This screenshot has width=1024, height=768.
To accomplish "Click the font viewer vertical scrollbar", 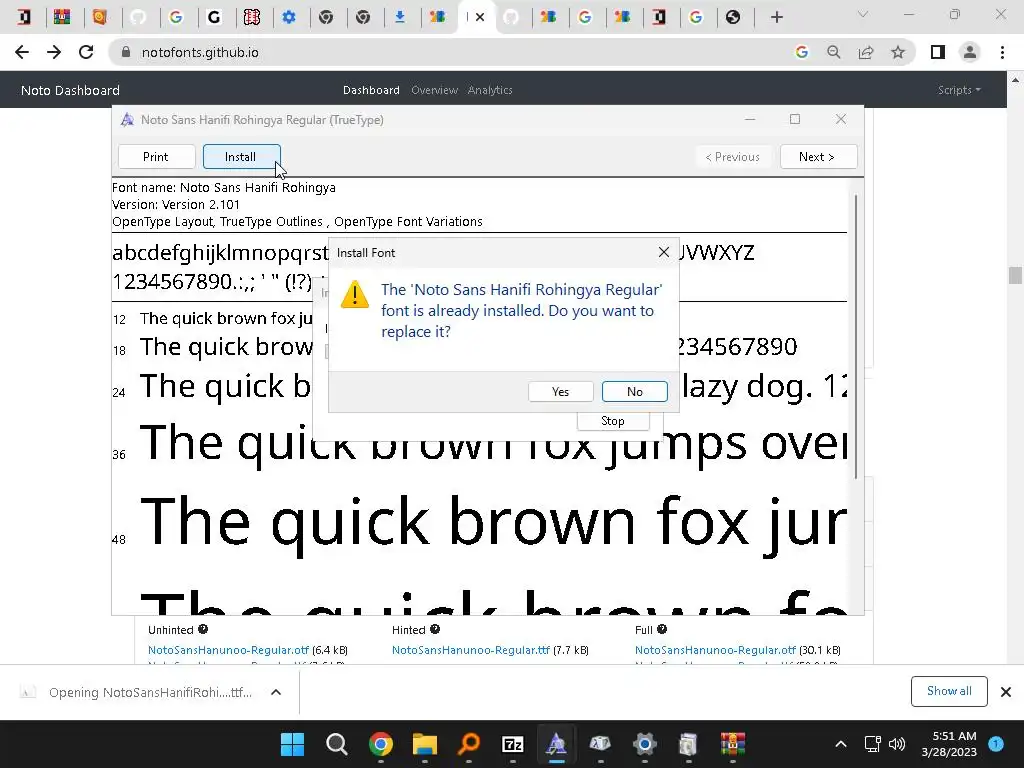I will 856,336.
